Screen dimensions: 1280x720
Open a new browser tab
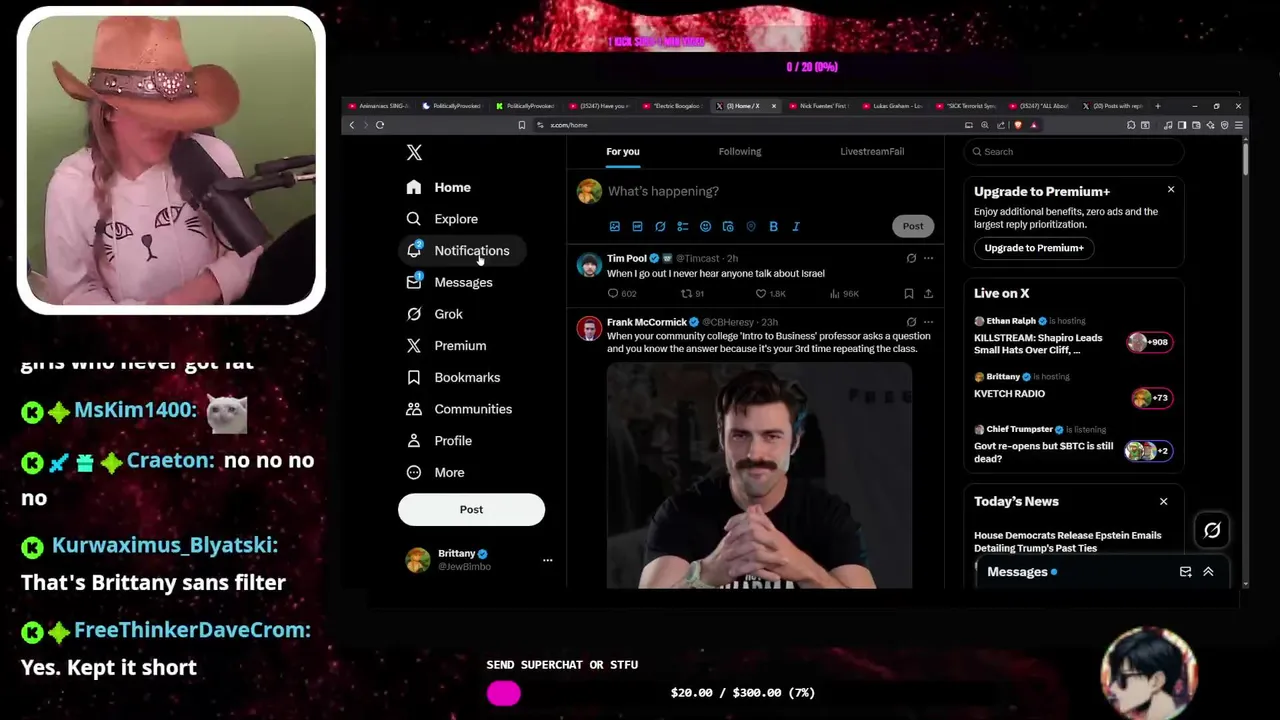pyautogui.click(x=1158, y=105)
